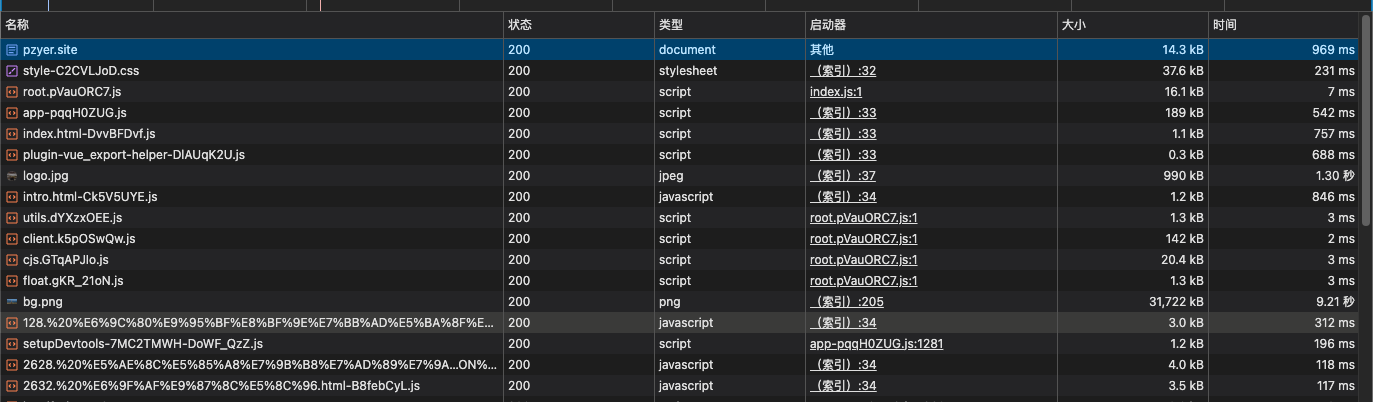Click the red load marker in timeline overview
Screen dimensions: 1373x402
pyautogui.click(x=320, y=5)
